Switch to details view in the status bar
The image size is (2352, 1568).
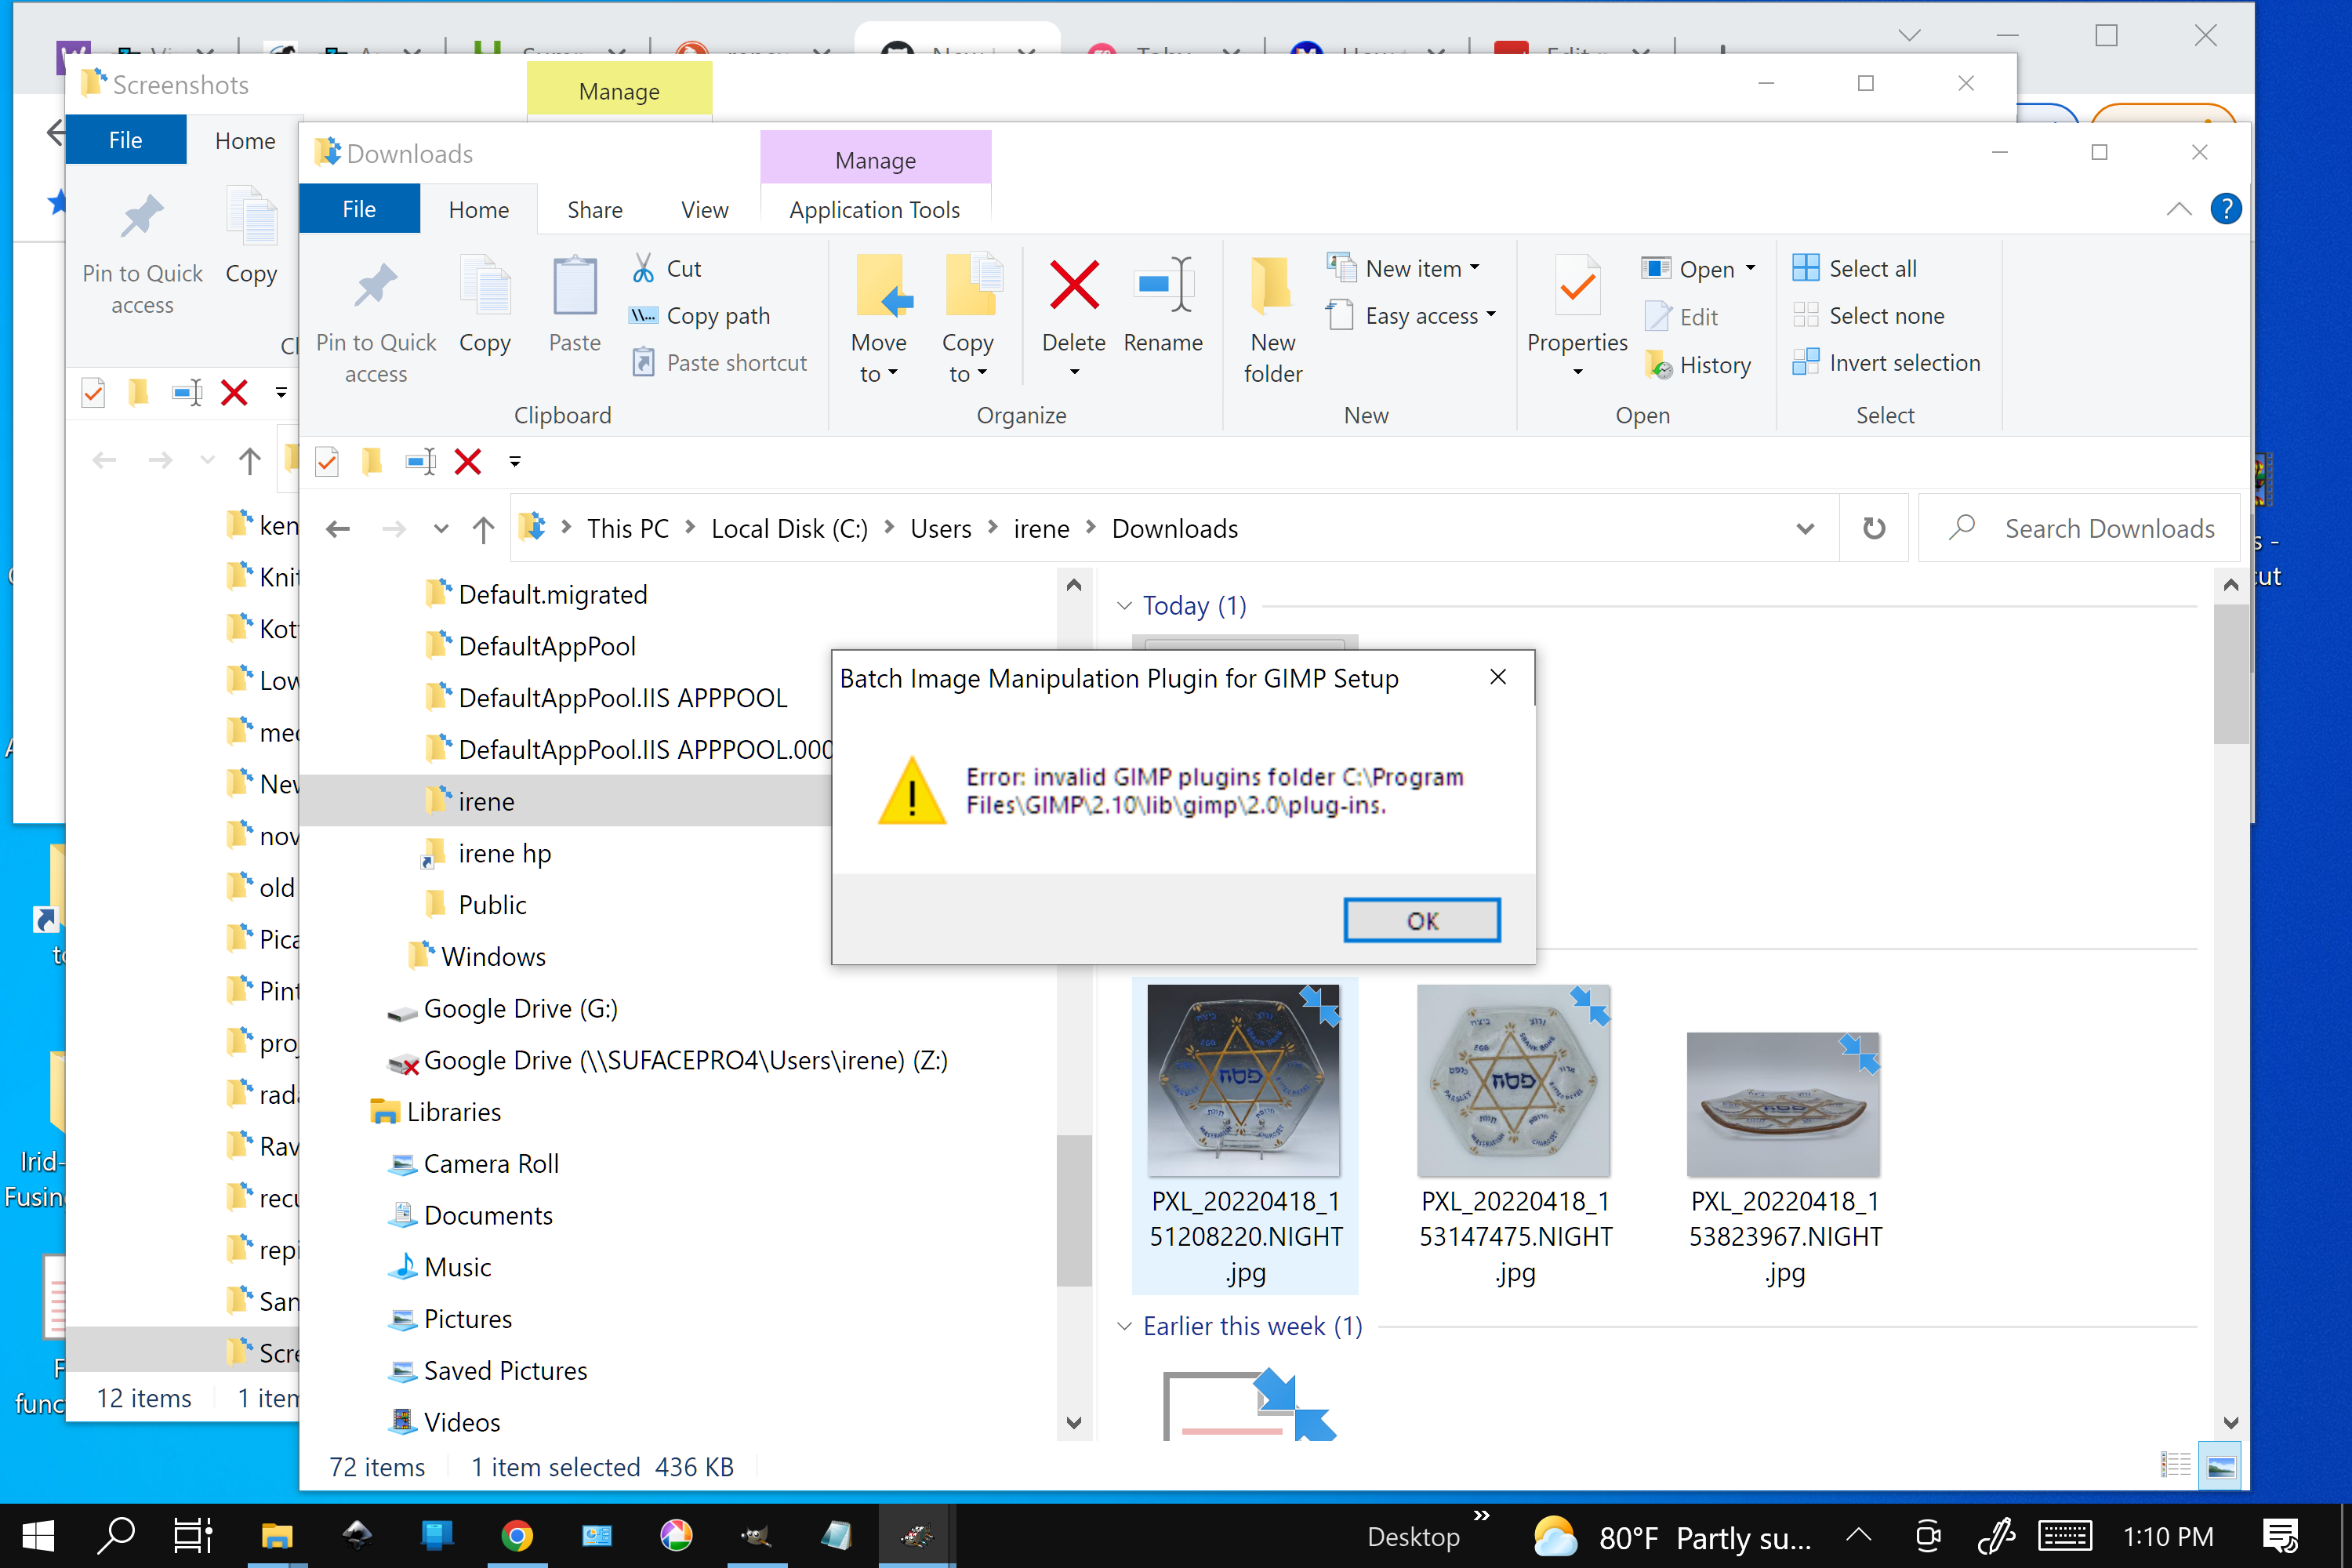[x=2176, y=1464]
